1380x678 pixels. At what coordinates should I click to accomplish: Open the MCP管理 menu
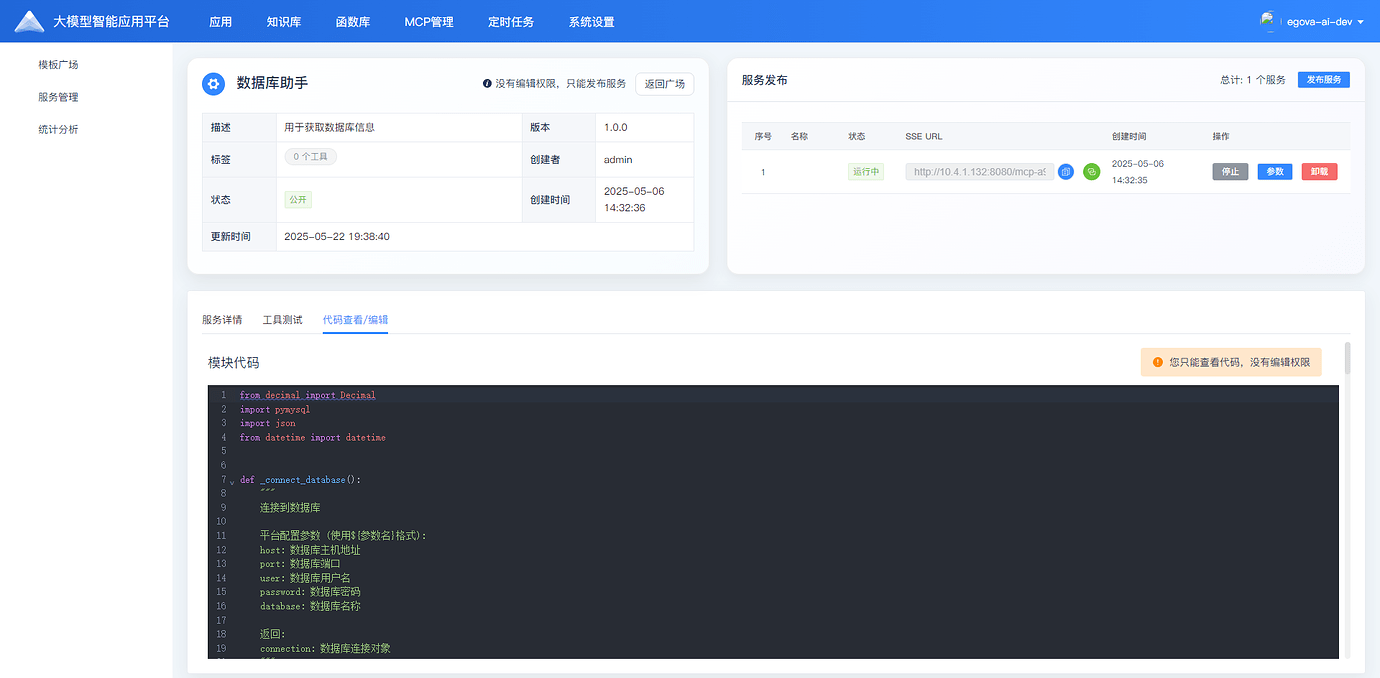tap(428, 21)
